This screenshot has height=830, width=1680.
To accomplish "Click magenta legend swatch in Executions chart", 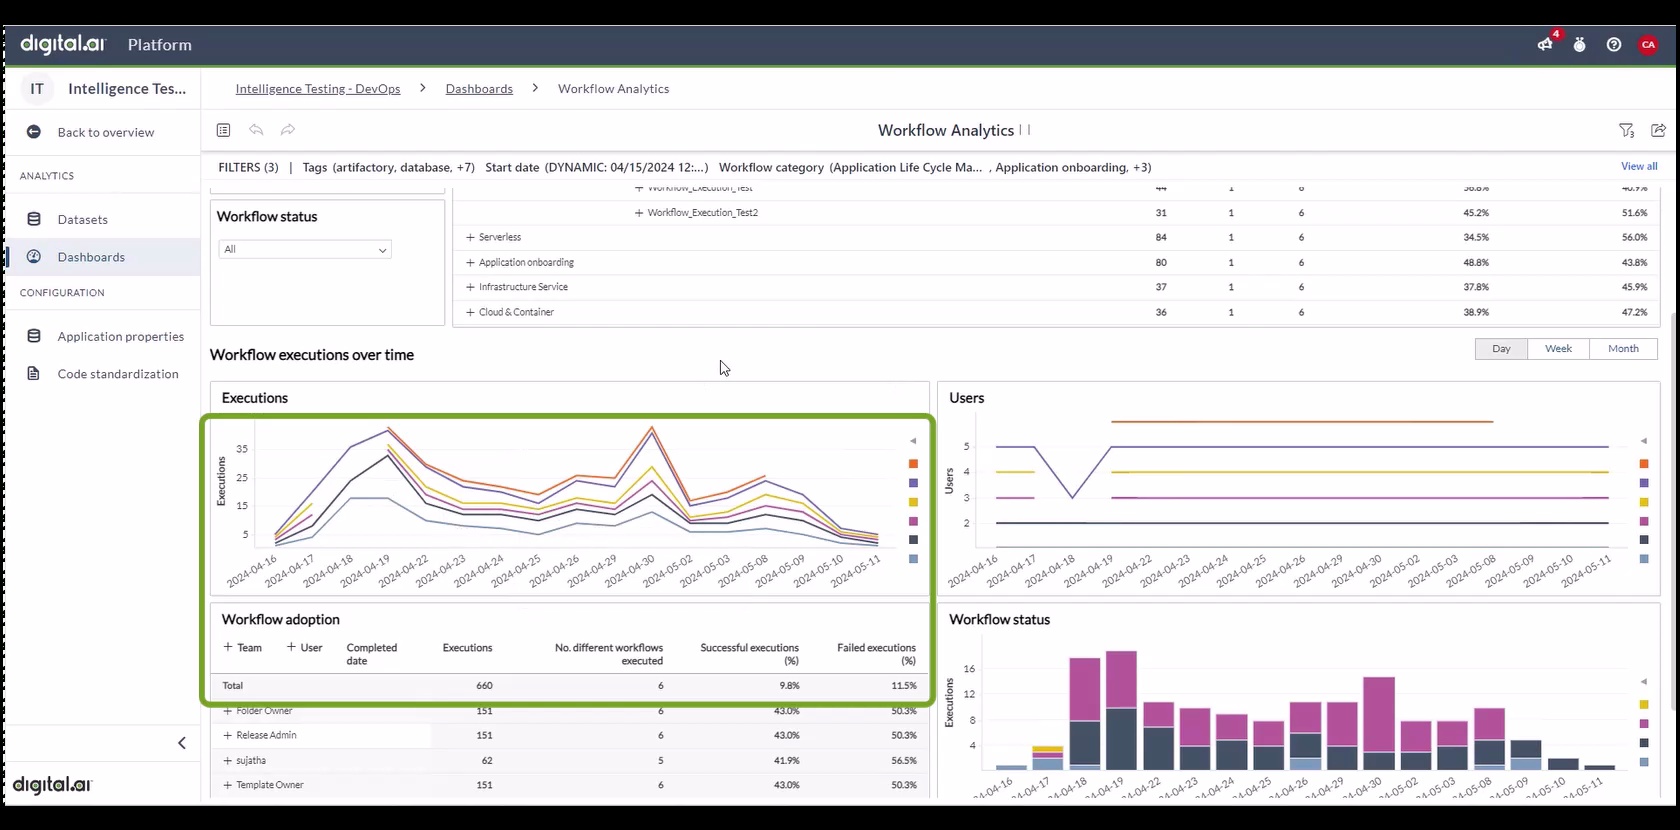I will [913, 522].
